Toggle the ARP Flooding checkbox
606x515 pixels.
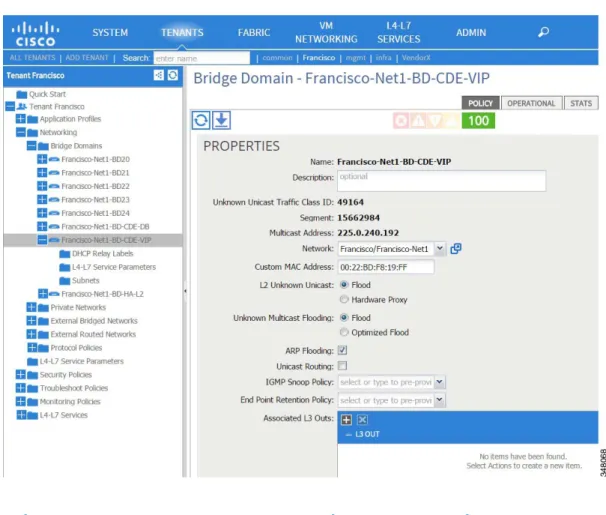[x=342, y=350]
